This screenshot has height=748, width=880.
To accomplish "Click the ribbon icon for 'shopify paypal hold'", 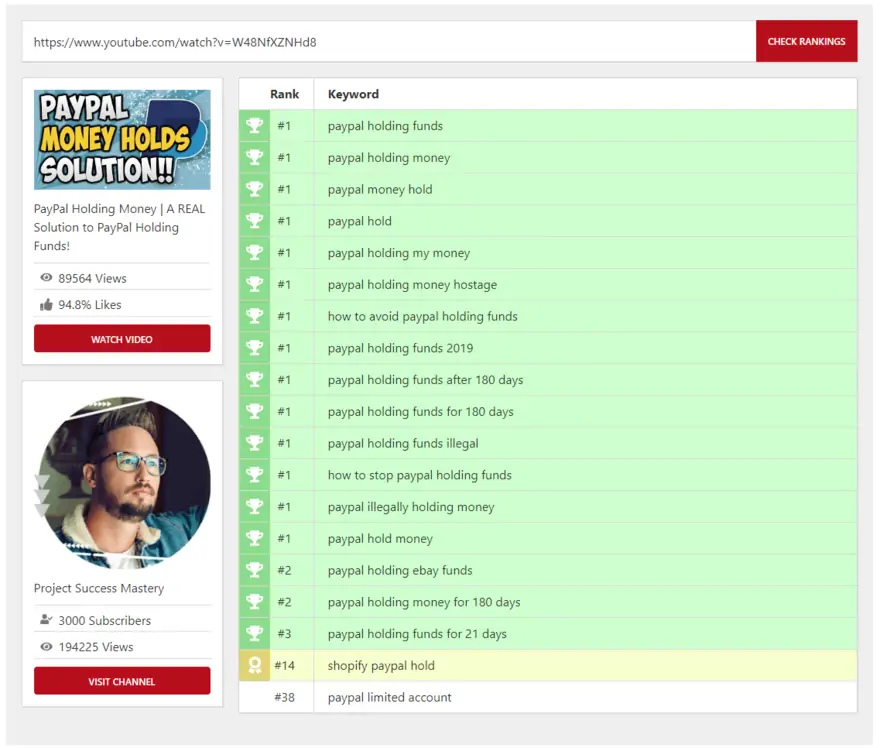I will tap(254, 665).
